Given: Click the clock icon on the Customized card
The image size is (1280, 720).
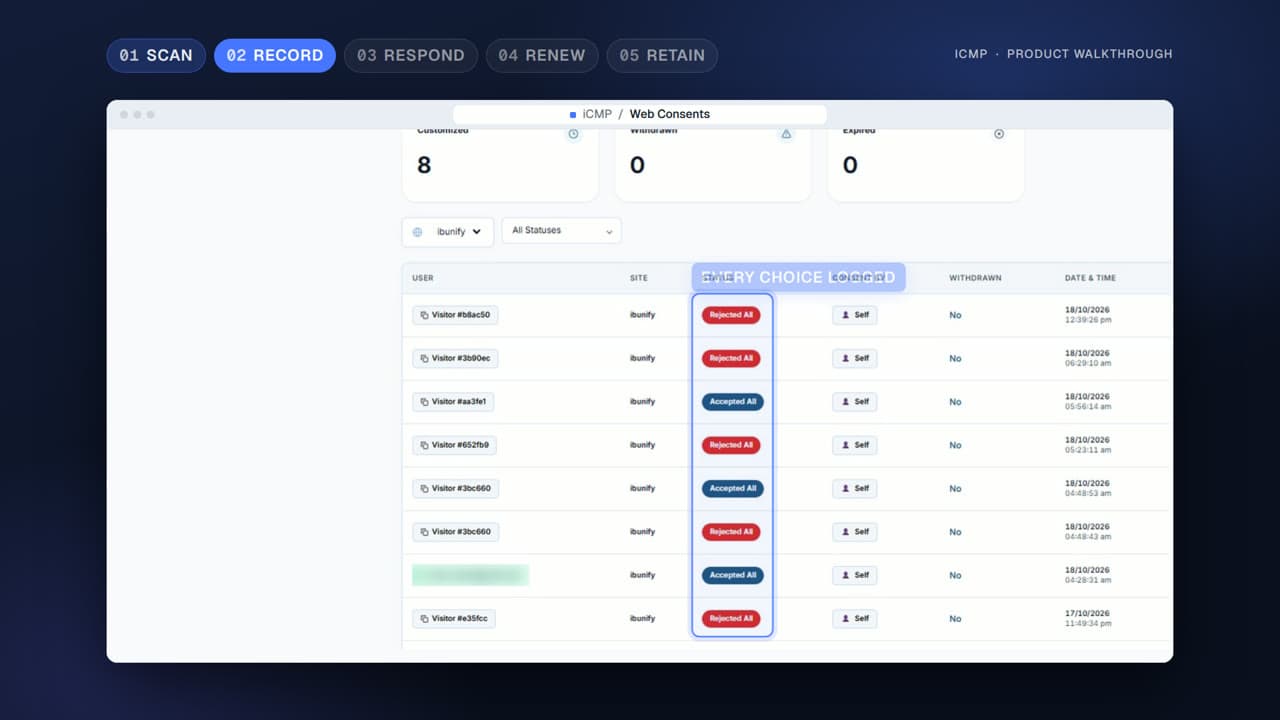Looking at the screenshot, I should [x=573, y=134].
